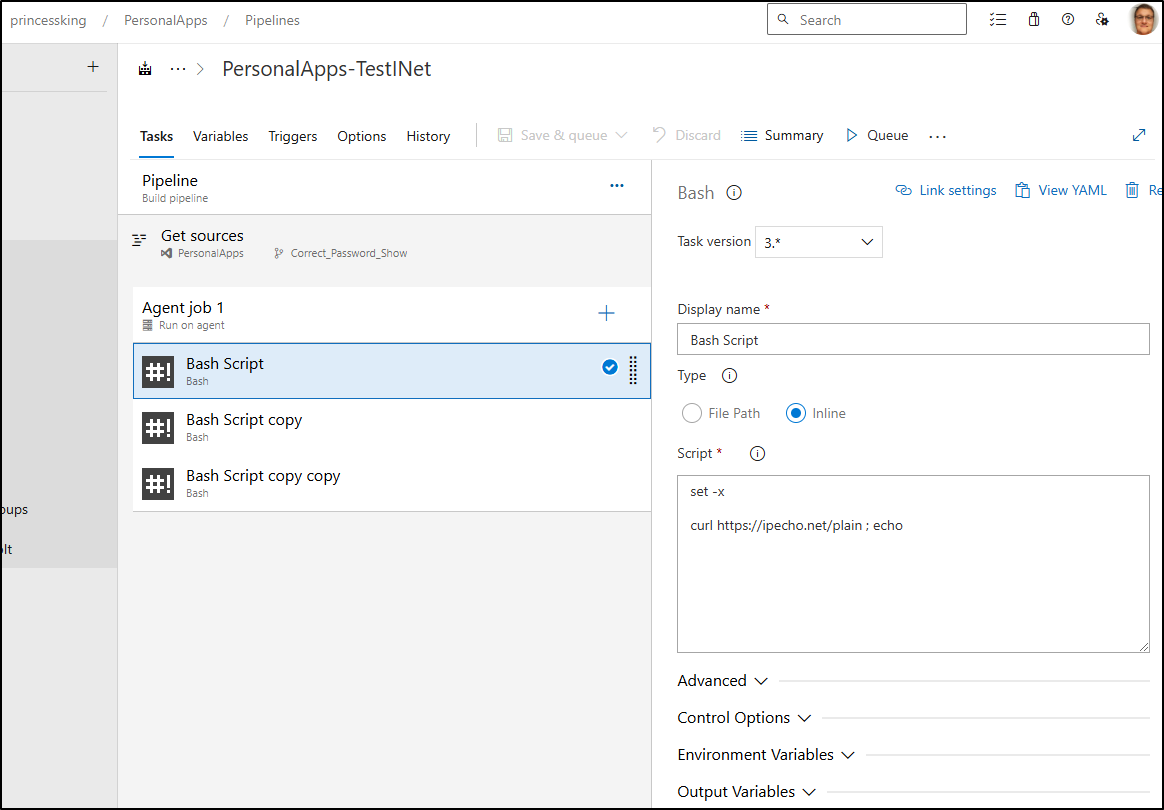
Task: Click the Search input field
Action: (x=867, y=19)
